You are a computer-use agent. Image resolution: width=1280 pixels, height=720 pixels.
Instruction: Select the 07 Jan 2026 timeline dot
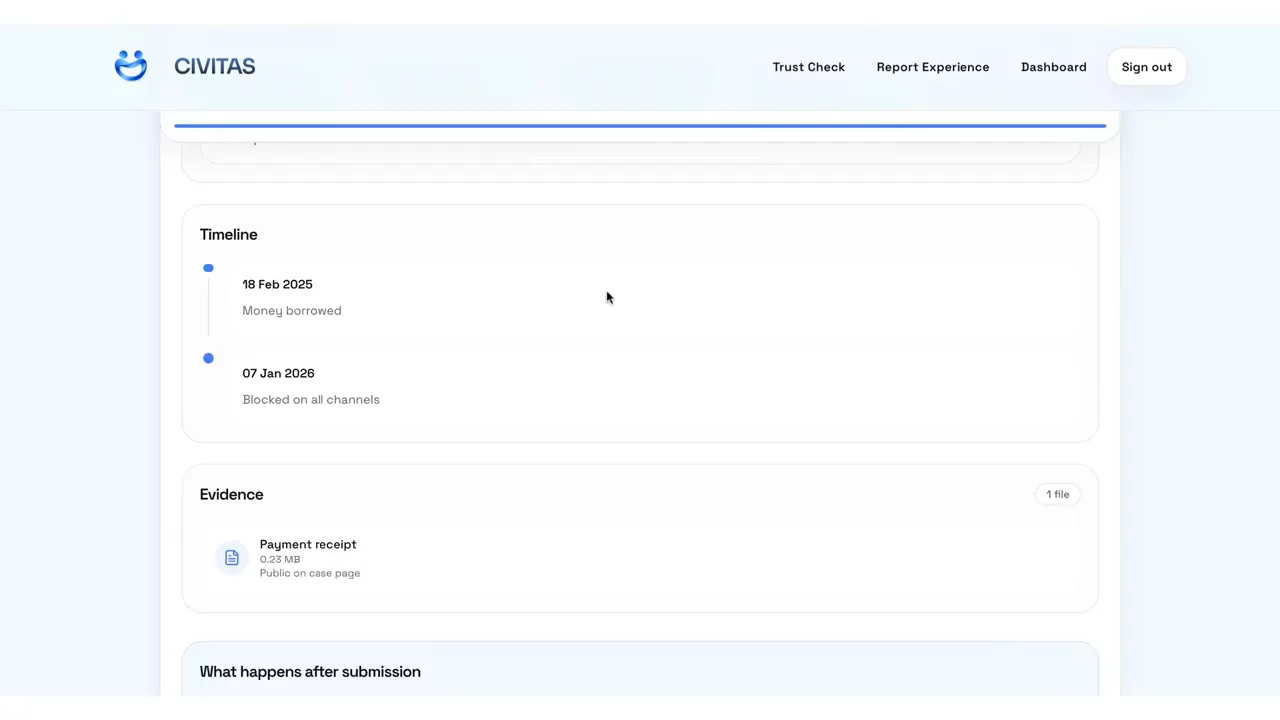point(208,358)
